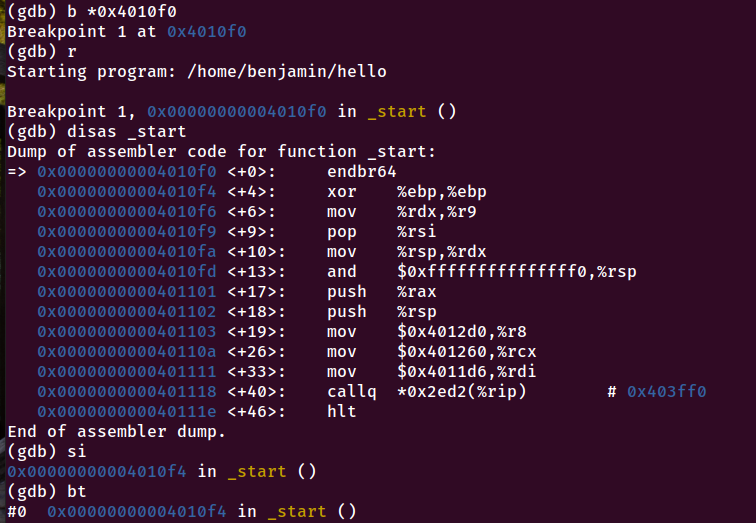The width and height of the screenshot is (756, 523).
Task: Click the yellow _start symbol after Breakpoint 1
Action: [396, 112]
